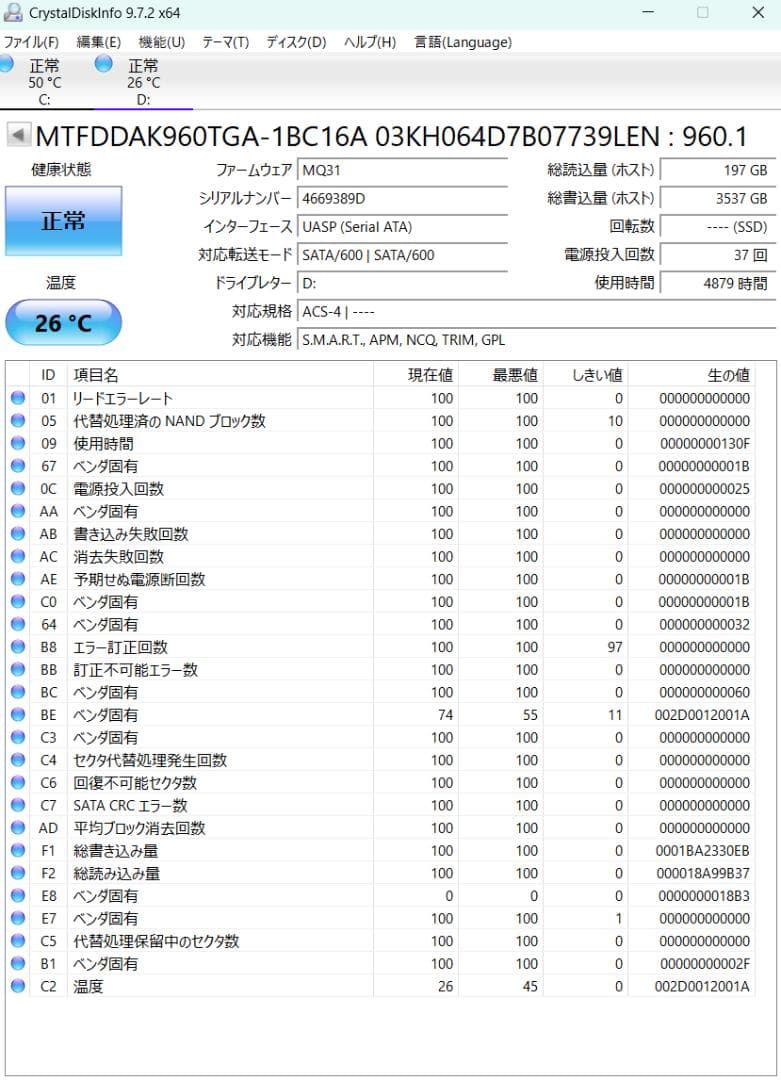
Task: Click the status icon for ID 67 row
Action: click(18, 466)
